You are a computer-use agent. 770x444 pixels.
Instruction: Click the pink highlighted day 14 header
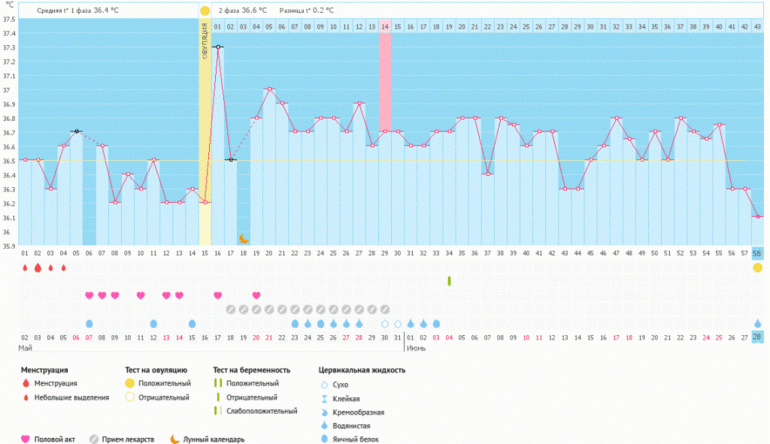coord(385,26)
